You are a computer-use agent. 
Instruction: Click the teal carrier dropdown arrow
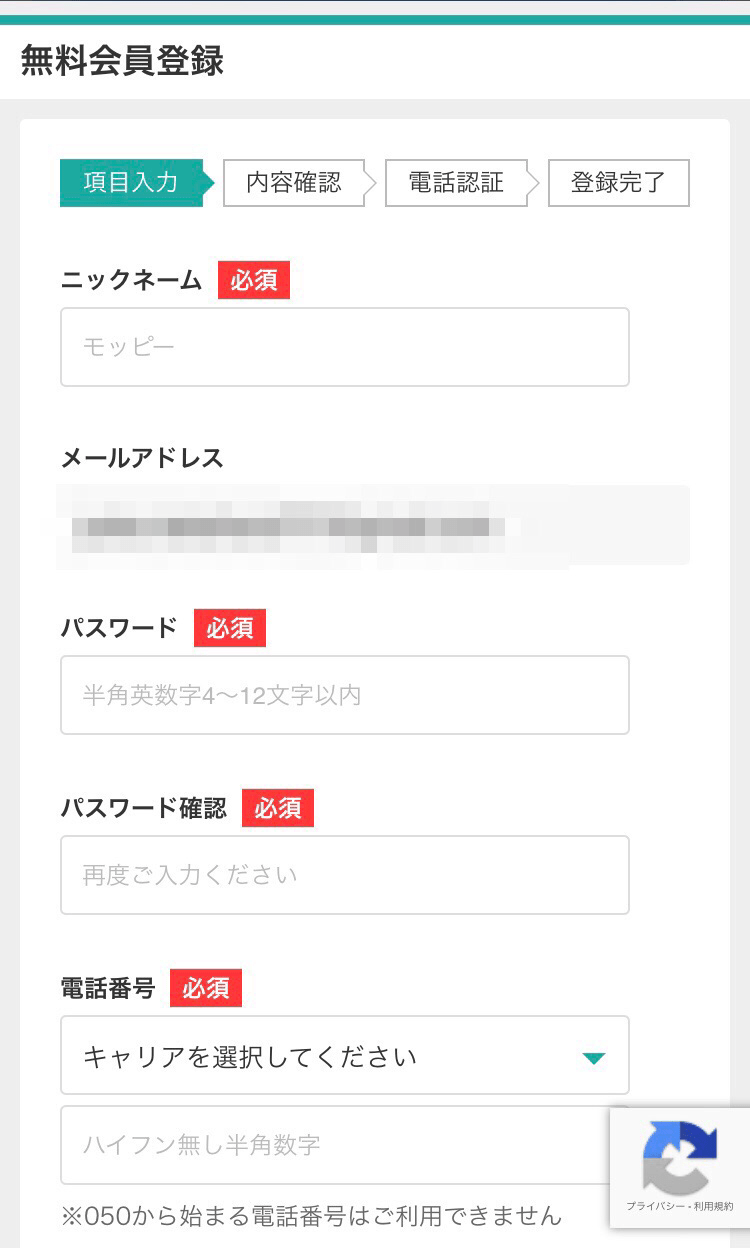click(594, 1057)
